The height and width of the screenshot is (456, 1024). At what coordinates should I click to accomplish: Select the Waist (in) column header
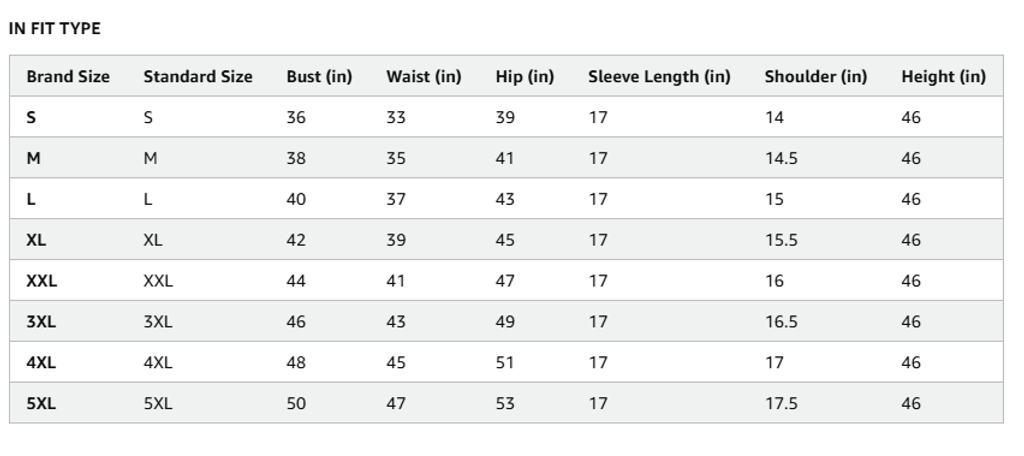point(424,76)
